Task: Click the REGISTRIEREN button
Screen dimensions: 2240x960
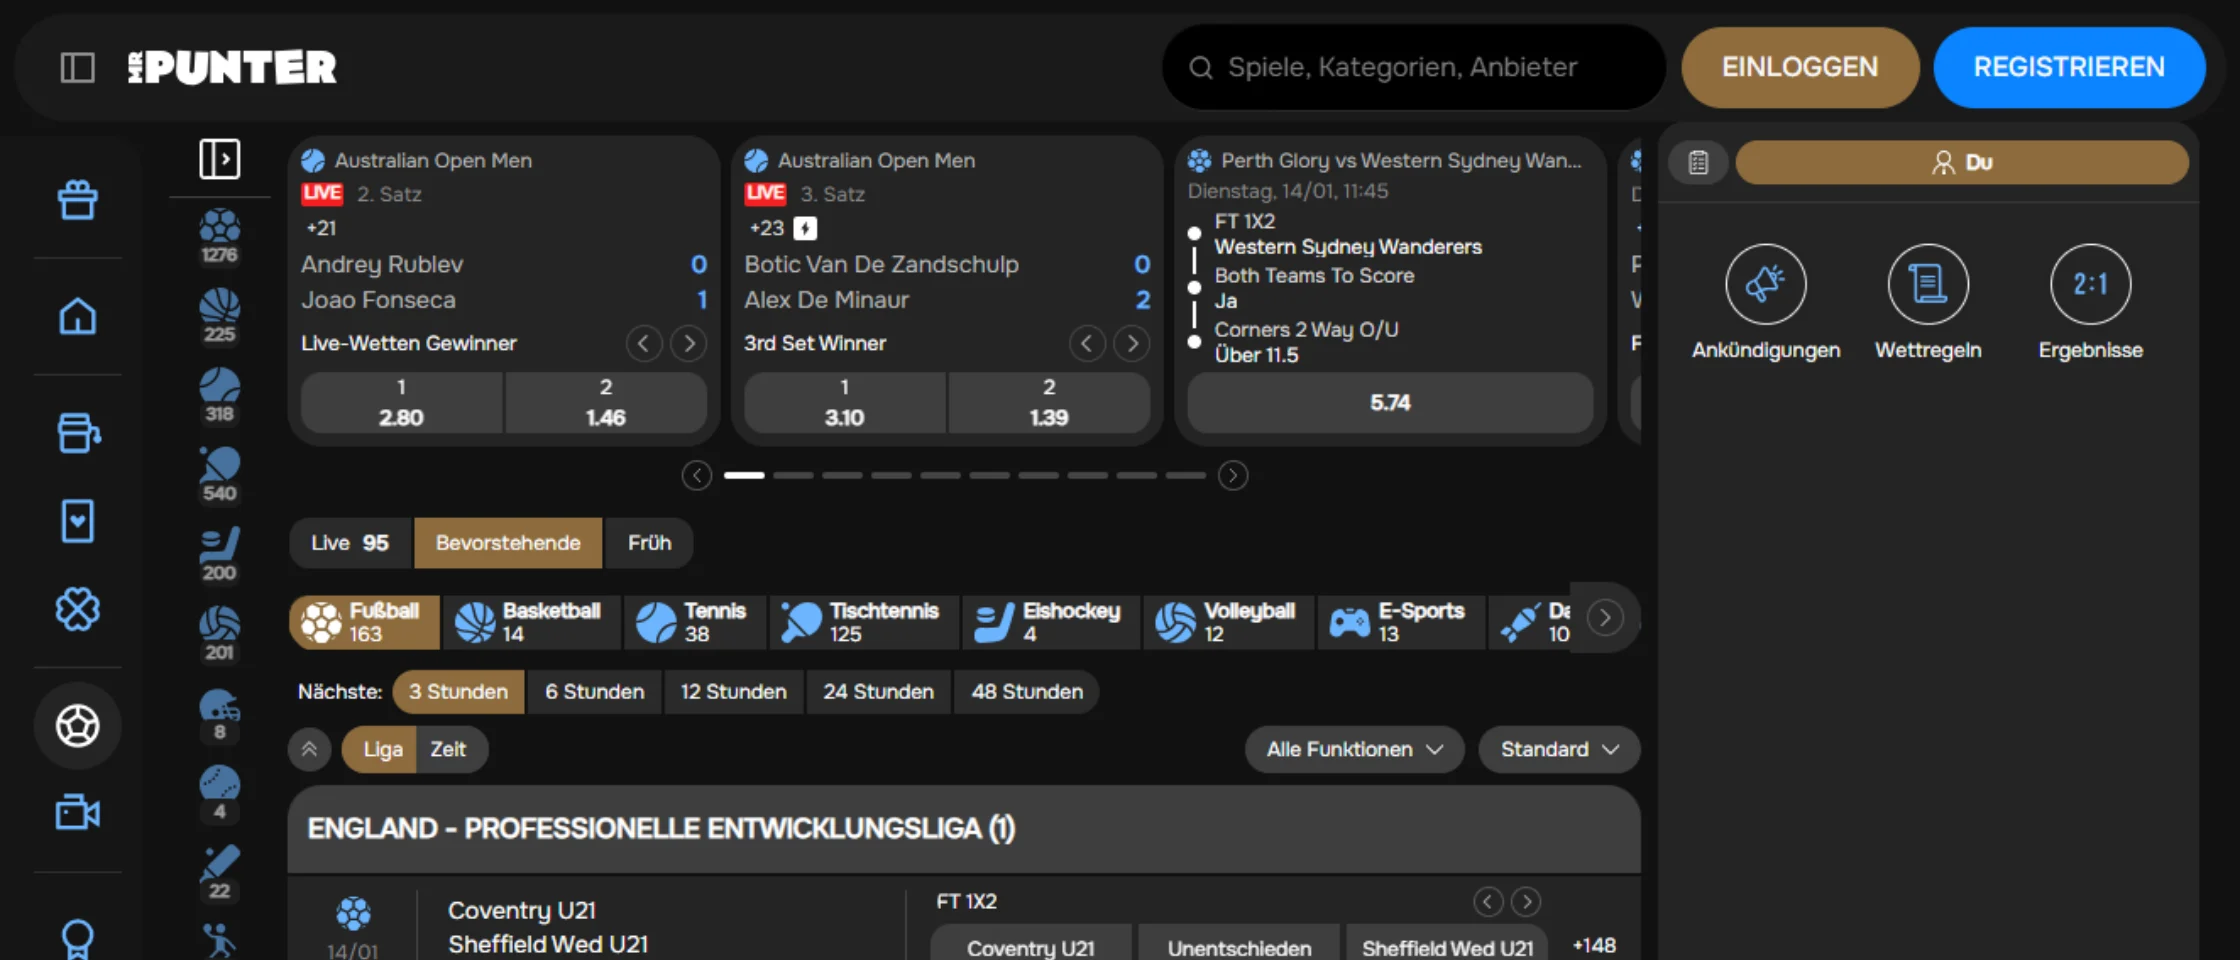Action: click(x=2068, y=67)
